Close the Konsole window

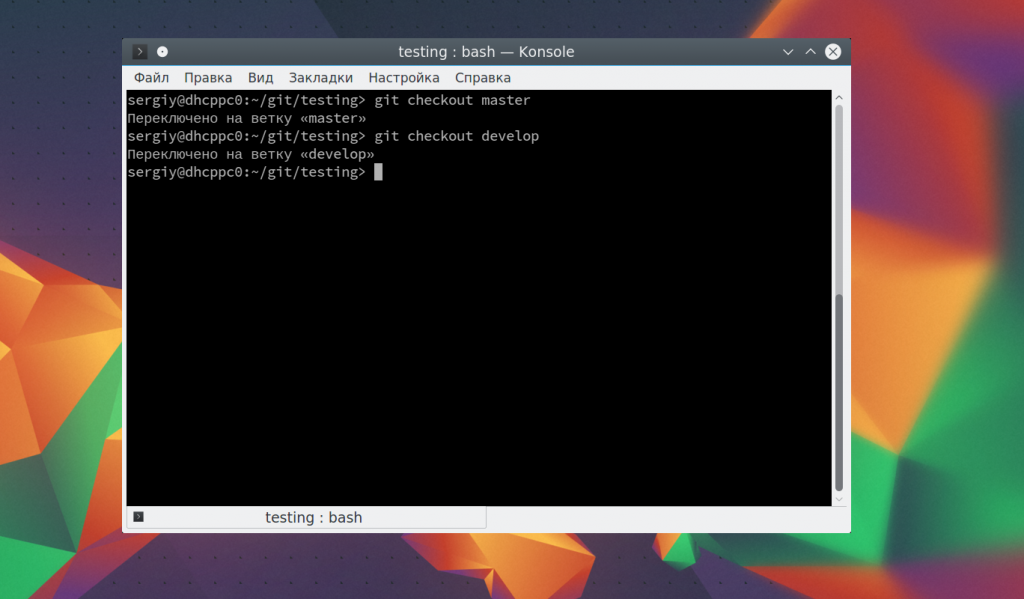pyautogui.click(x=833, y=52)
